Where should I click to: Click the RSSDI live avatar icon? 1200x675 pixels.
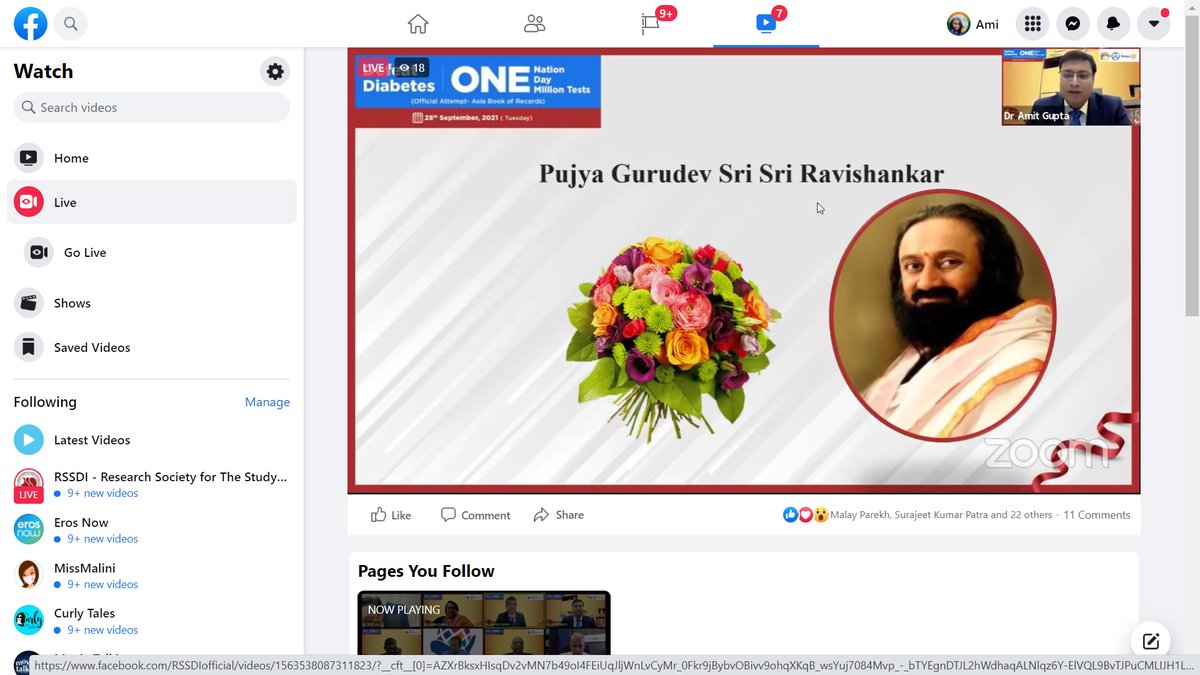(29, 485)
